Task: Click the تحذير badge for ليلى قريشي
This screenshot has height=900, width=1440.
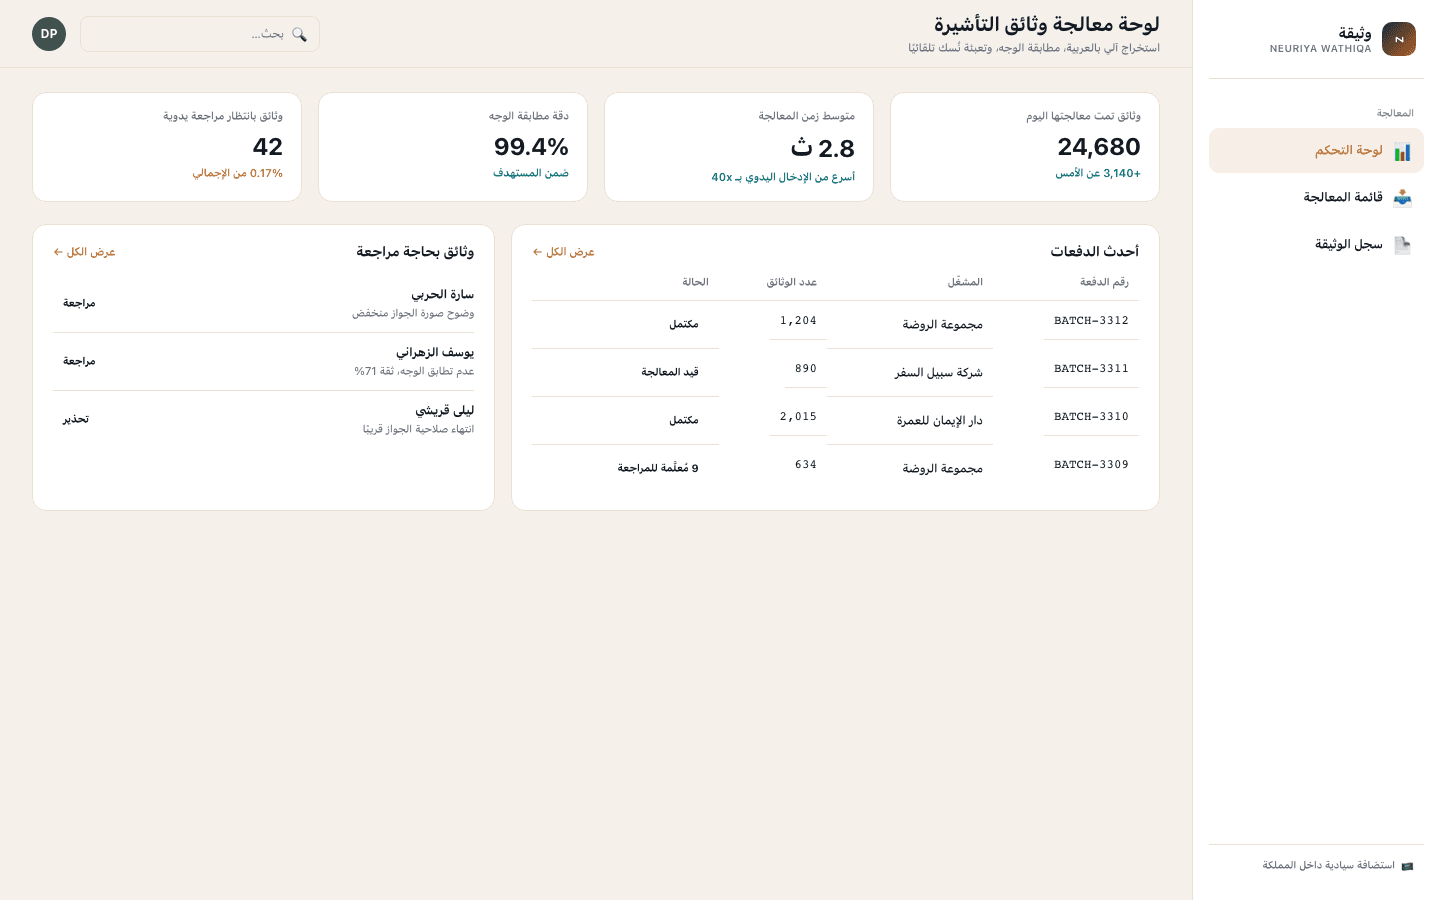Action: click(76, 419)
